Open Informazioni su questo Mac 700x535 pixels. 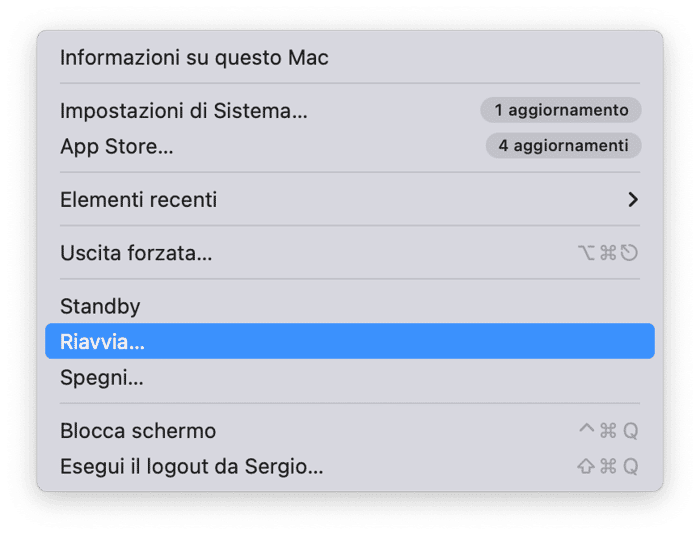click(194, 58)
